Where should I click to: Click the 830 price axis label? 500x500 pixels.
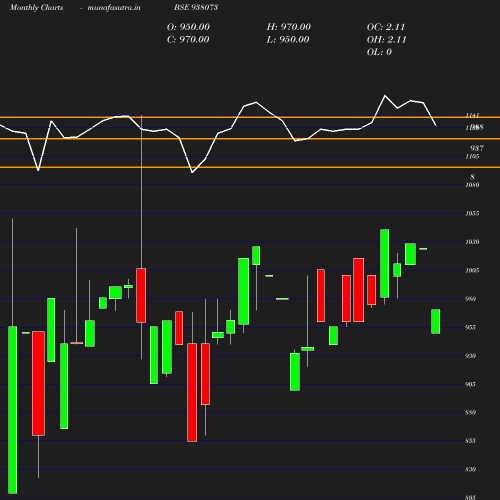coord(470,470)
